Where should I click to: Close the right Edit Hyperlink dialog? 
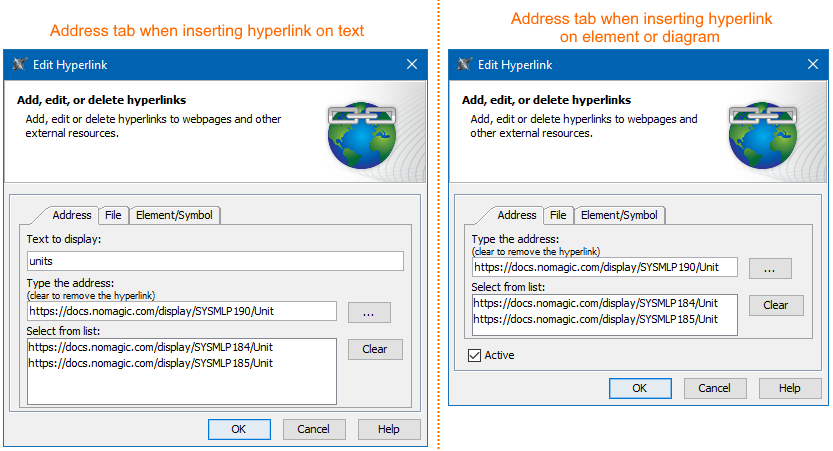coord(812,65)
